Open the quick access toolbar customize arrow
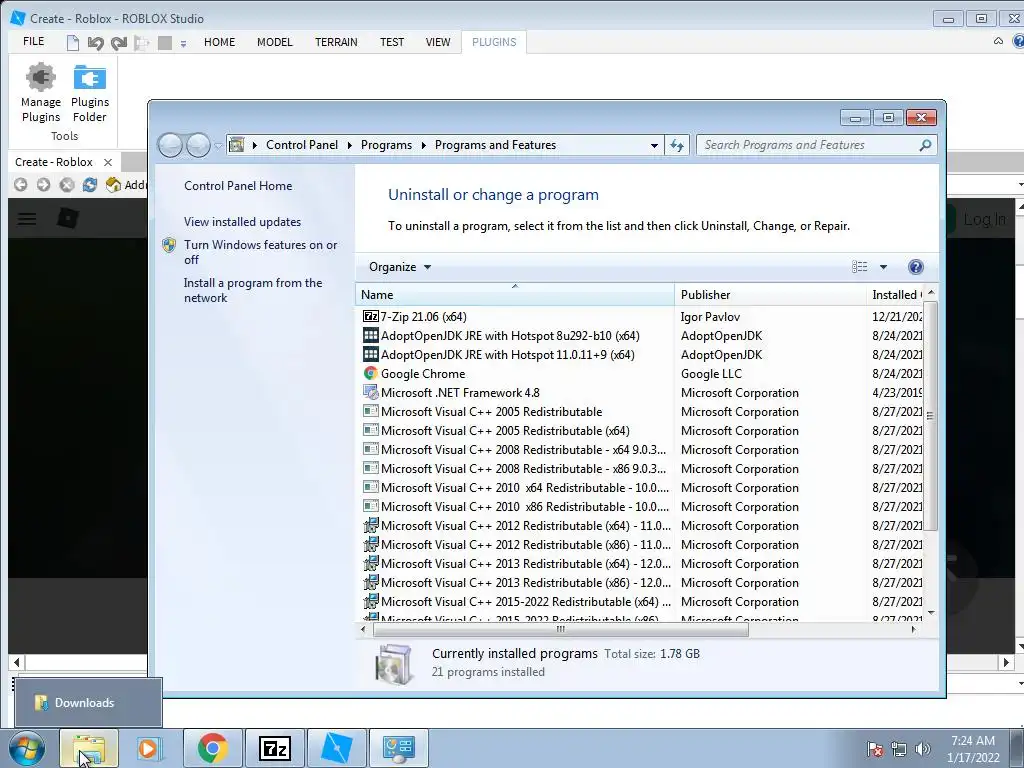 [184, 44]
